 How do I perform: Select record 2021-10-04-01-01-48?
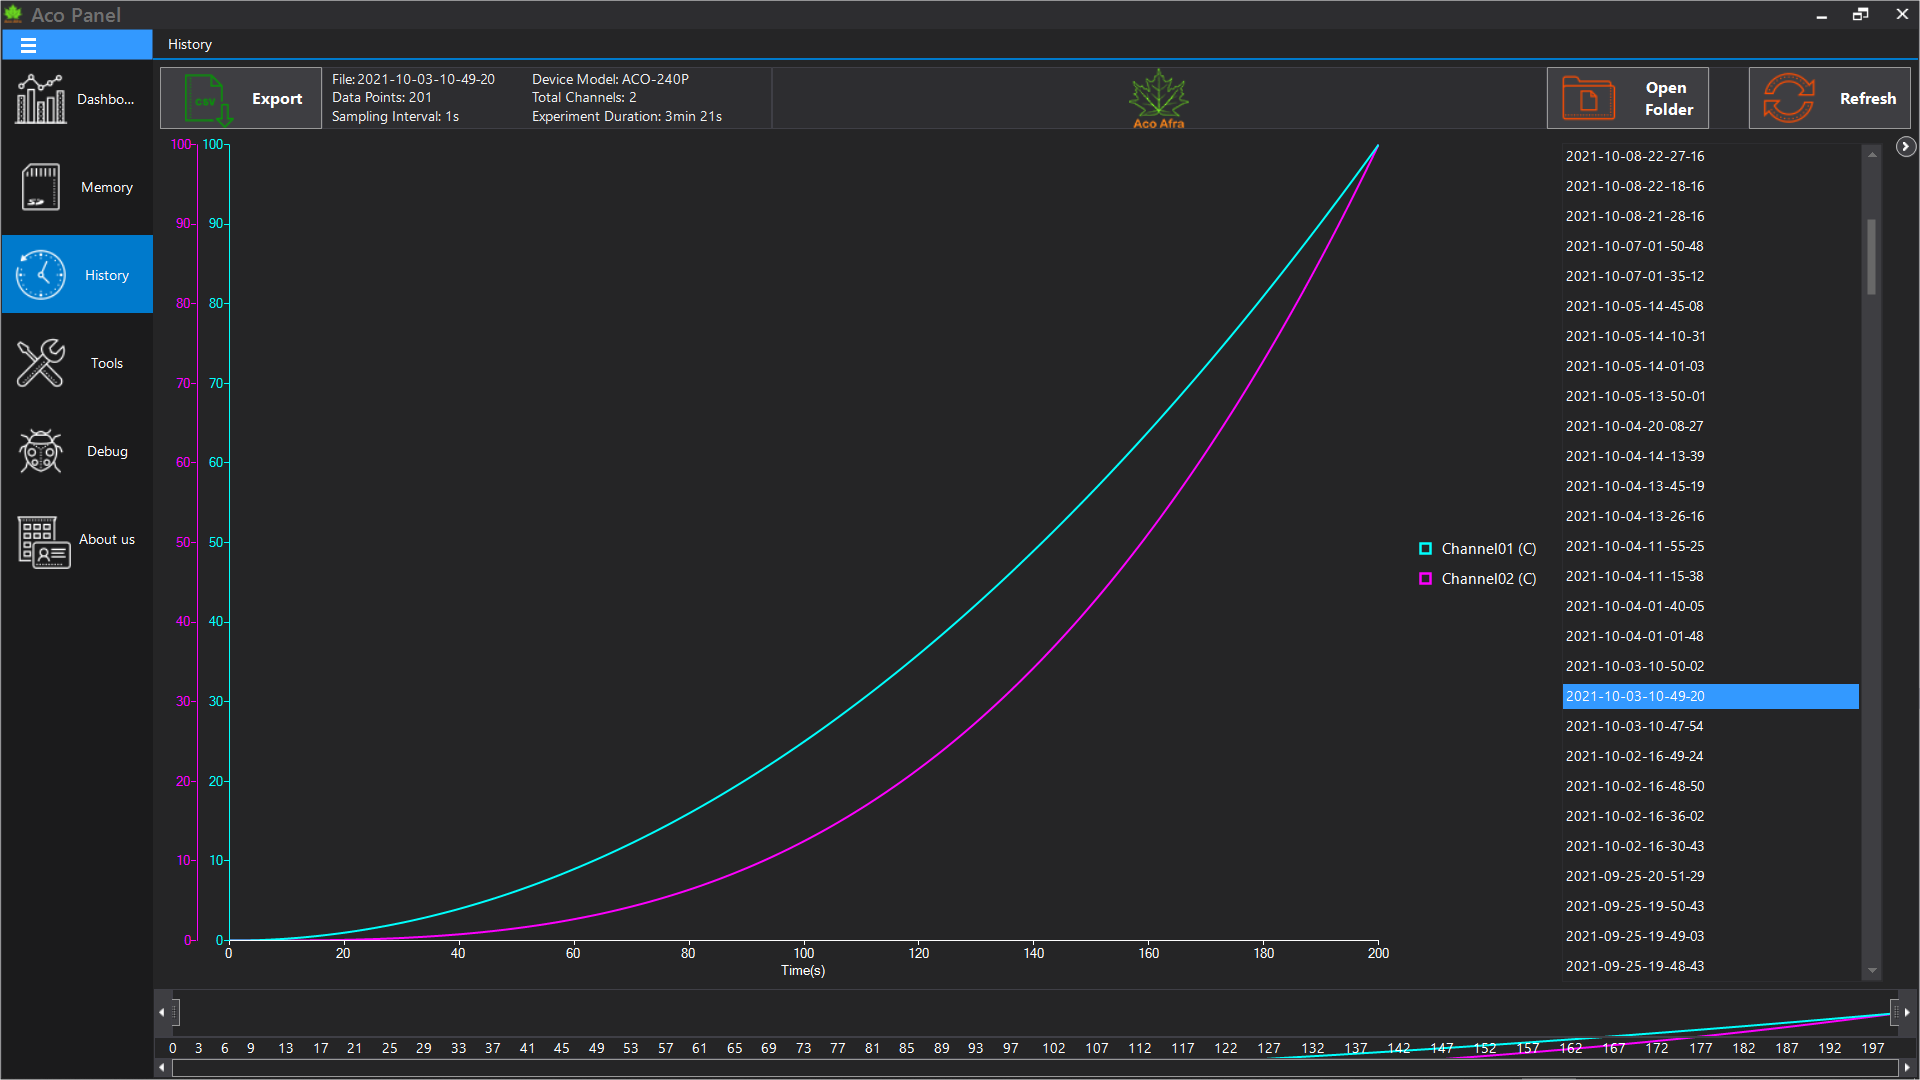[1710, 636]
